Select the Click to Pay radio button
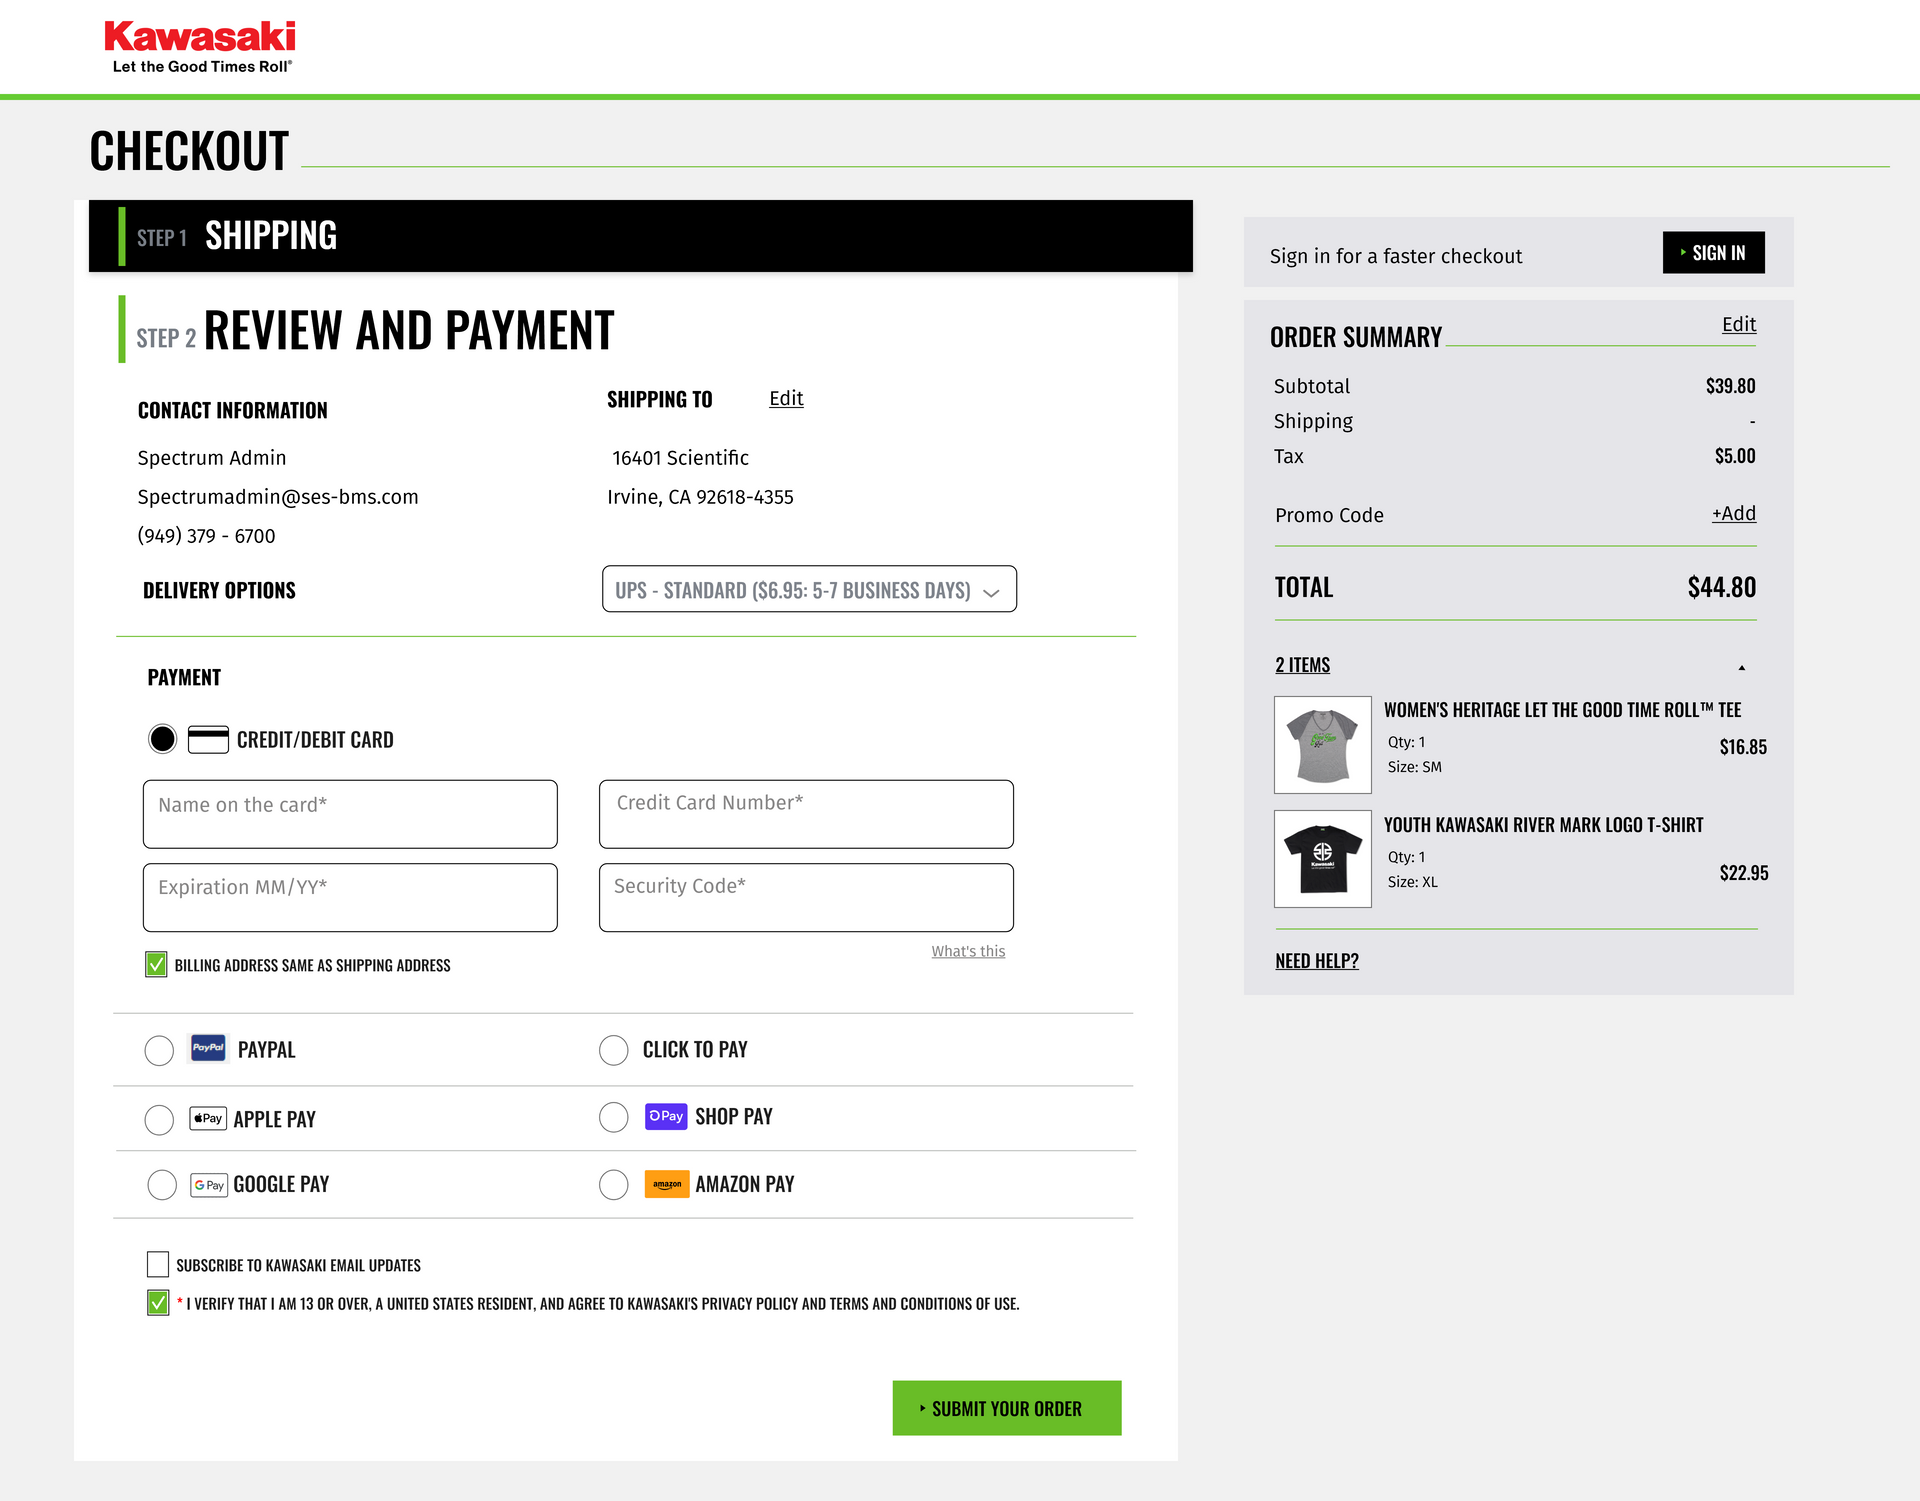Viewport: 1920px width, 1501px height. (613, 1050)
